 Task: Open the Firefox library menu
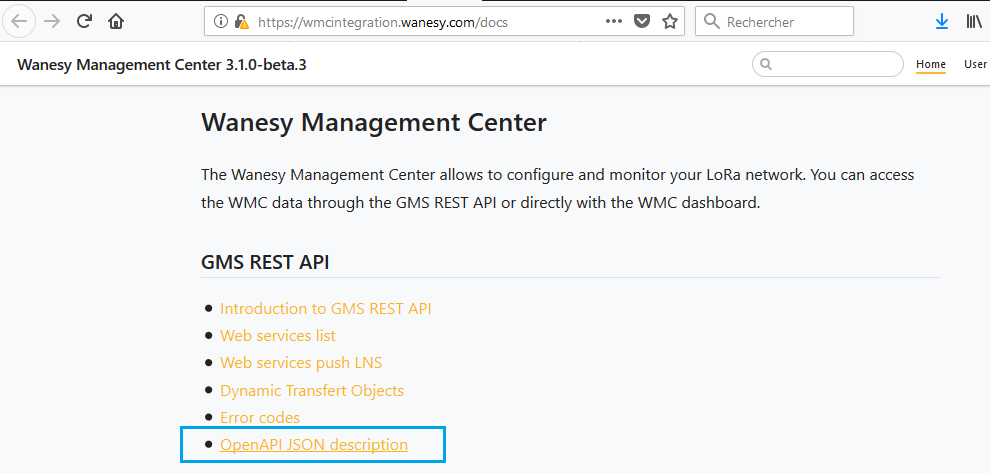(x=973, y=21)
